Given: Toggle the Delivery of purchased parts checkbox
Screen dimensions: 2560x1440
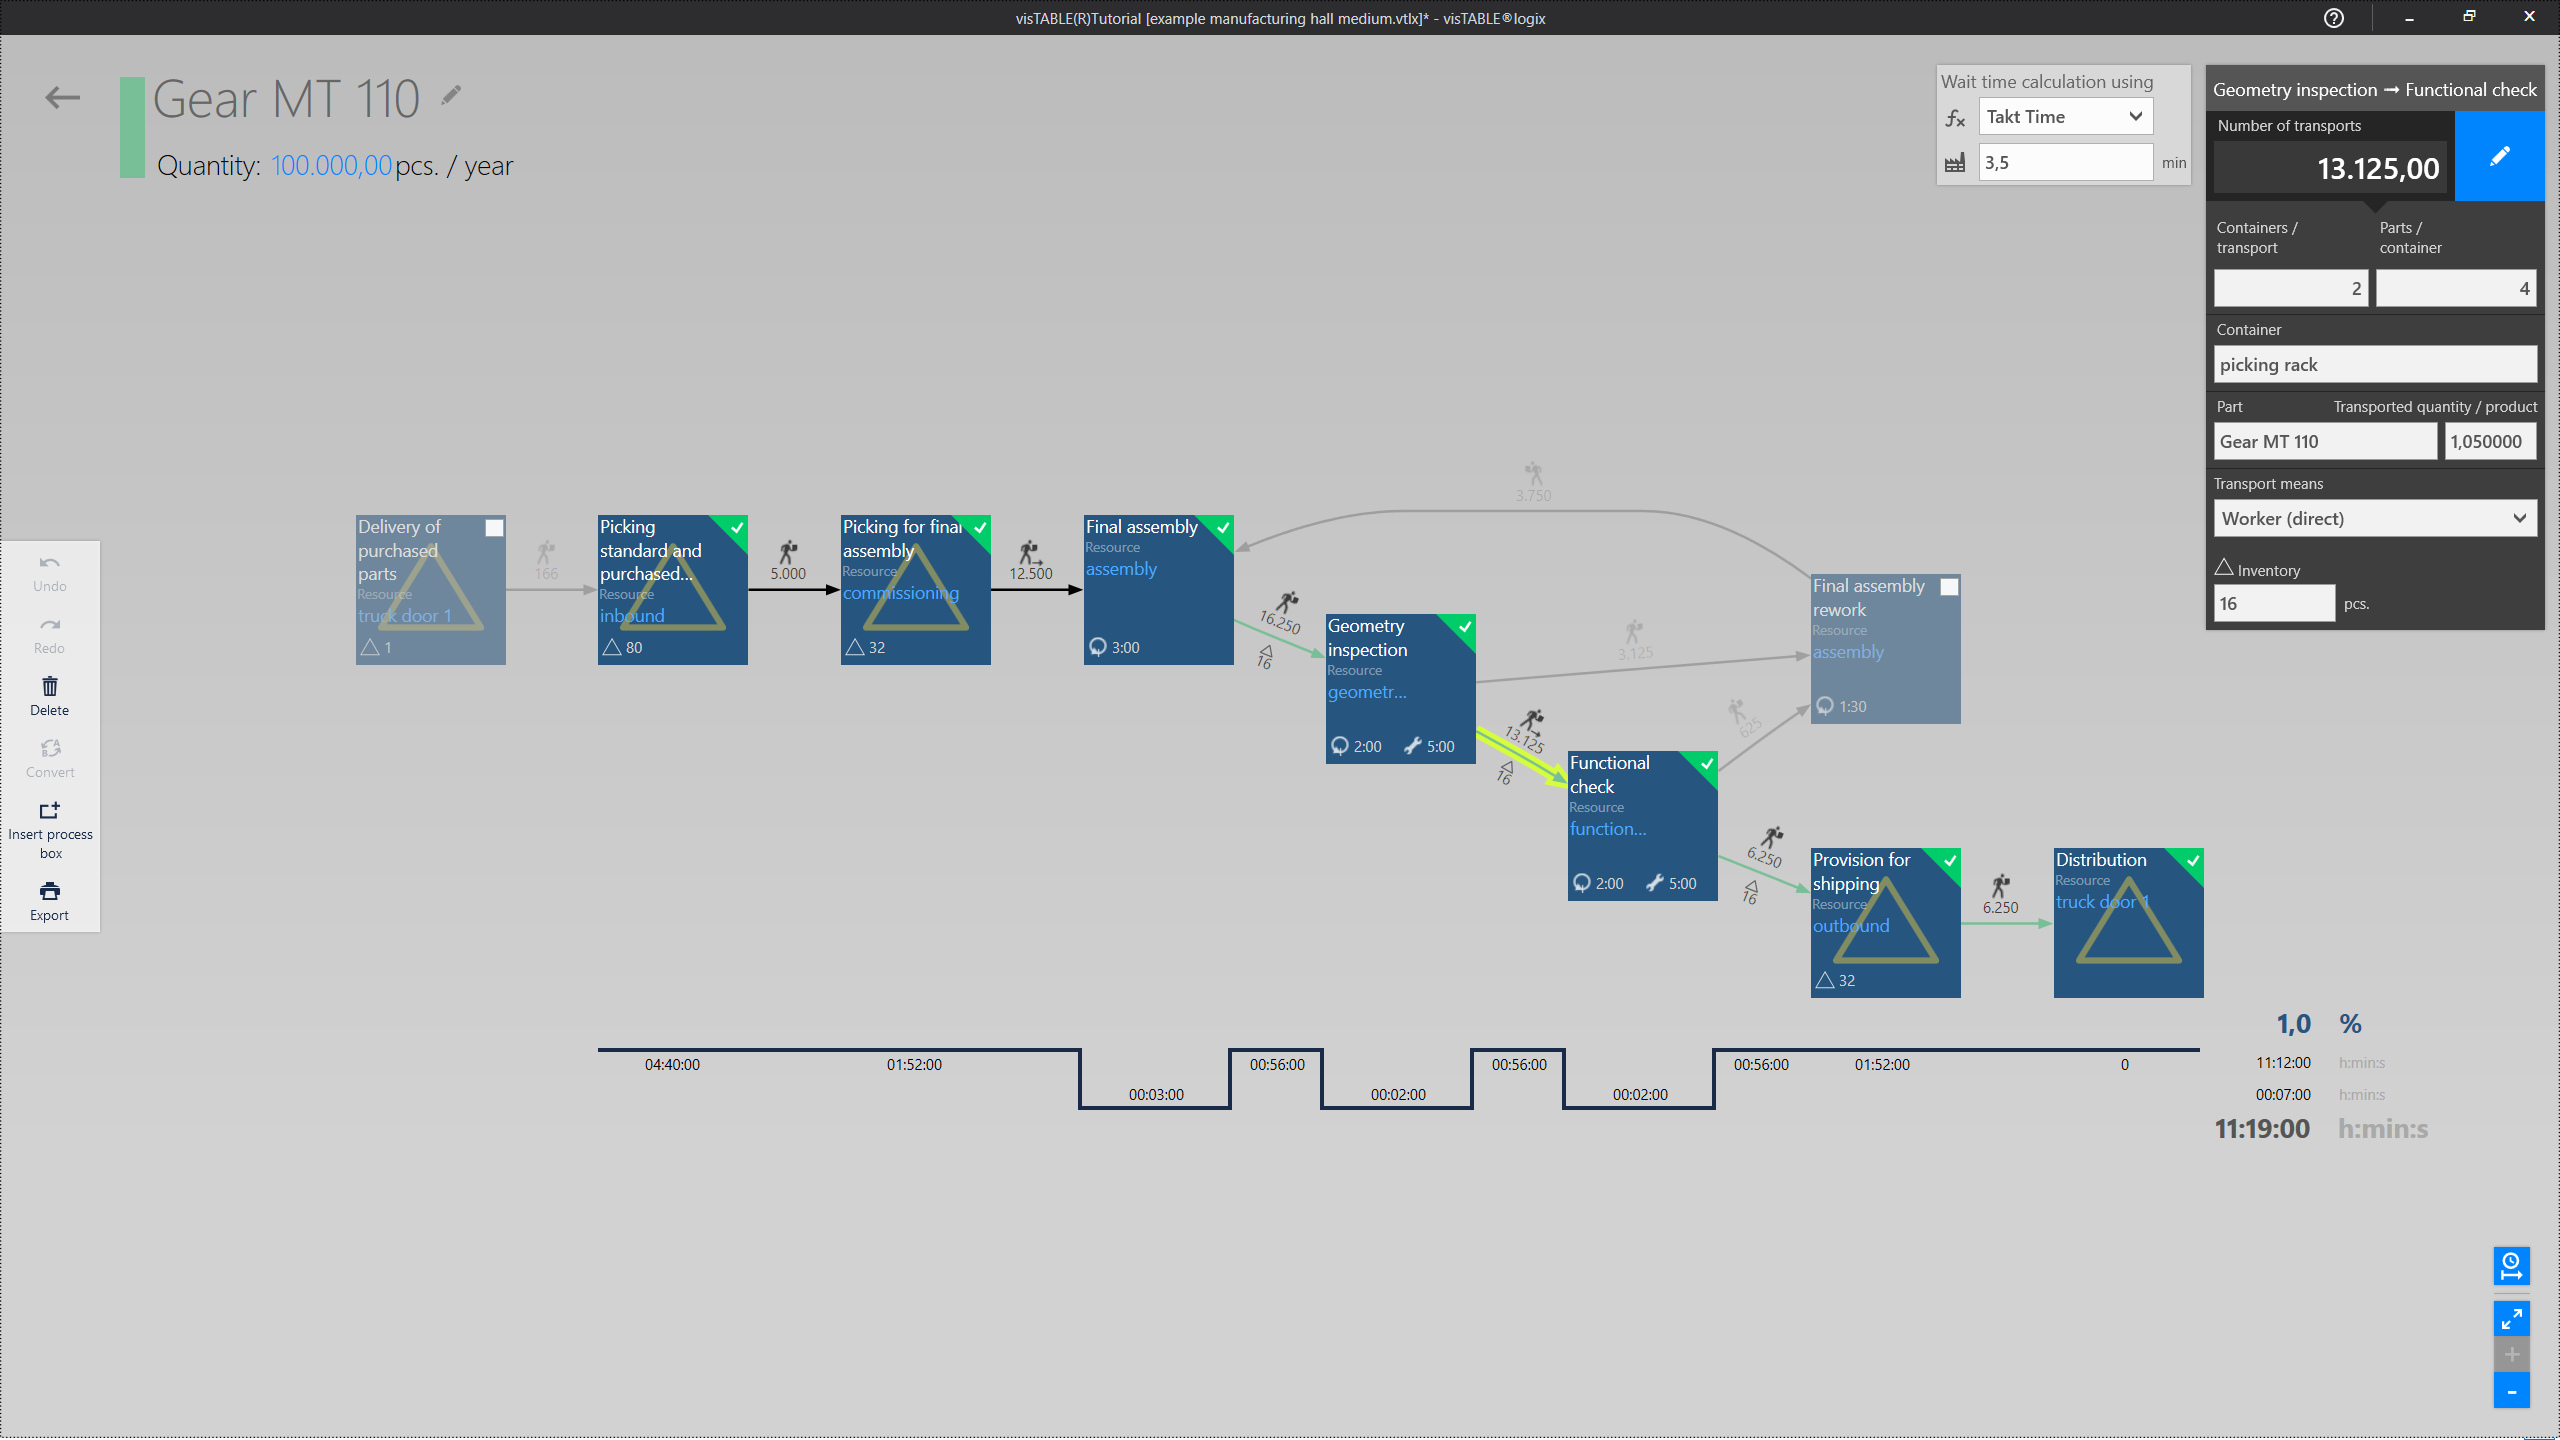Looking at the screenshot, I should (494, 528).
